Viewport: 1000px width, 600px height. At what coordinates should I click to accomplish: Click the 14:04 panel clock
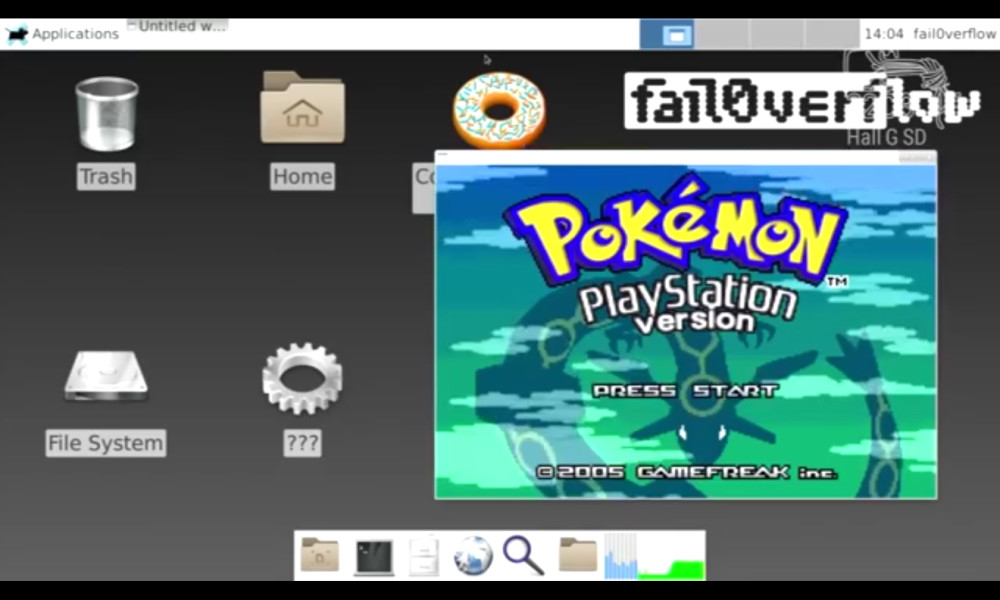(x=884, y=34)
